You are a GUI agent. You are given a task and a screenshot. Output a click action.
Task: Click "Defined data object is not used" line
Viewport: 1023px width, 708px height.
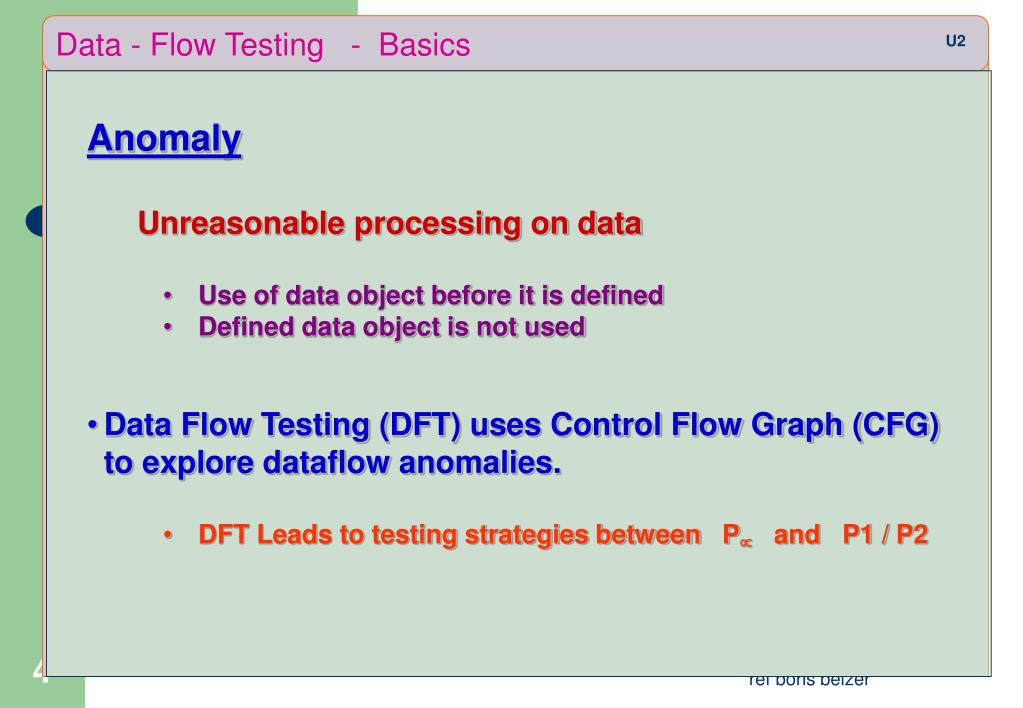pos(391,327)
